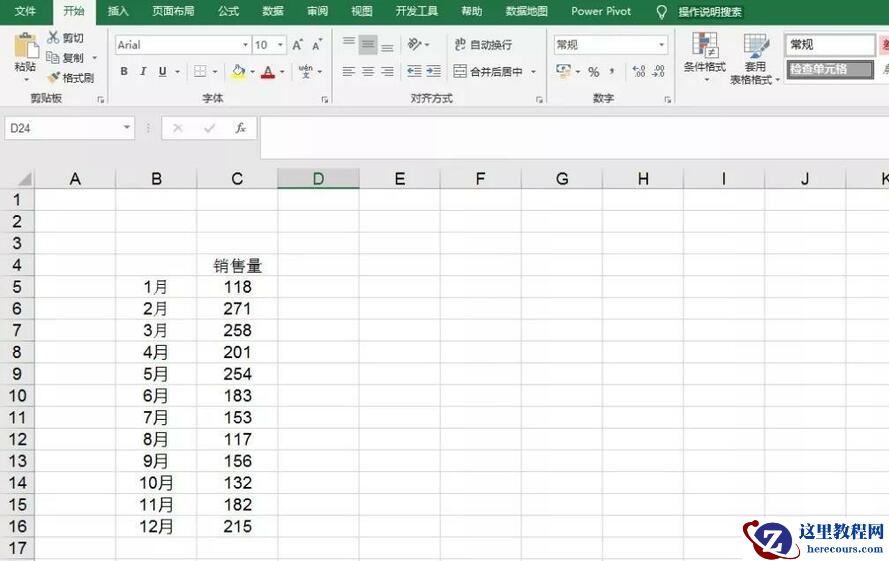Click the Insert Function fx button
Screen dimensions: 889x561
click(240, 128)
